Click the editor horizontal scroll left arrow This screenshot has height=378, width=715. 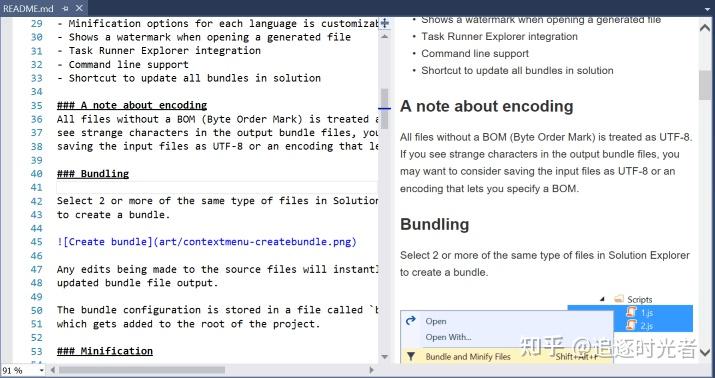53,370
